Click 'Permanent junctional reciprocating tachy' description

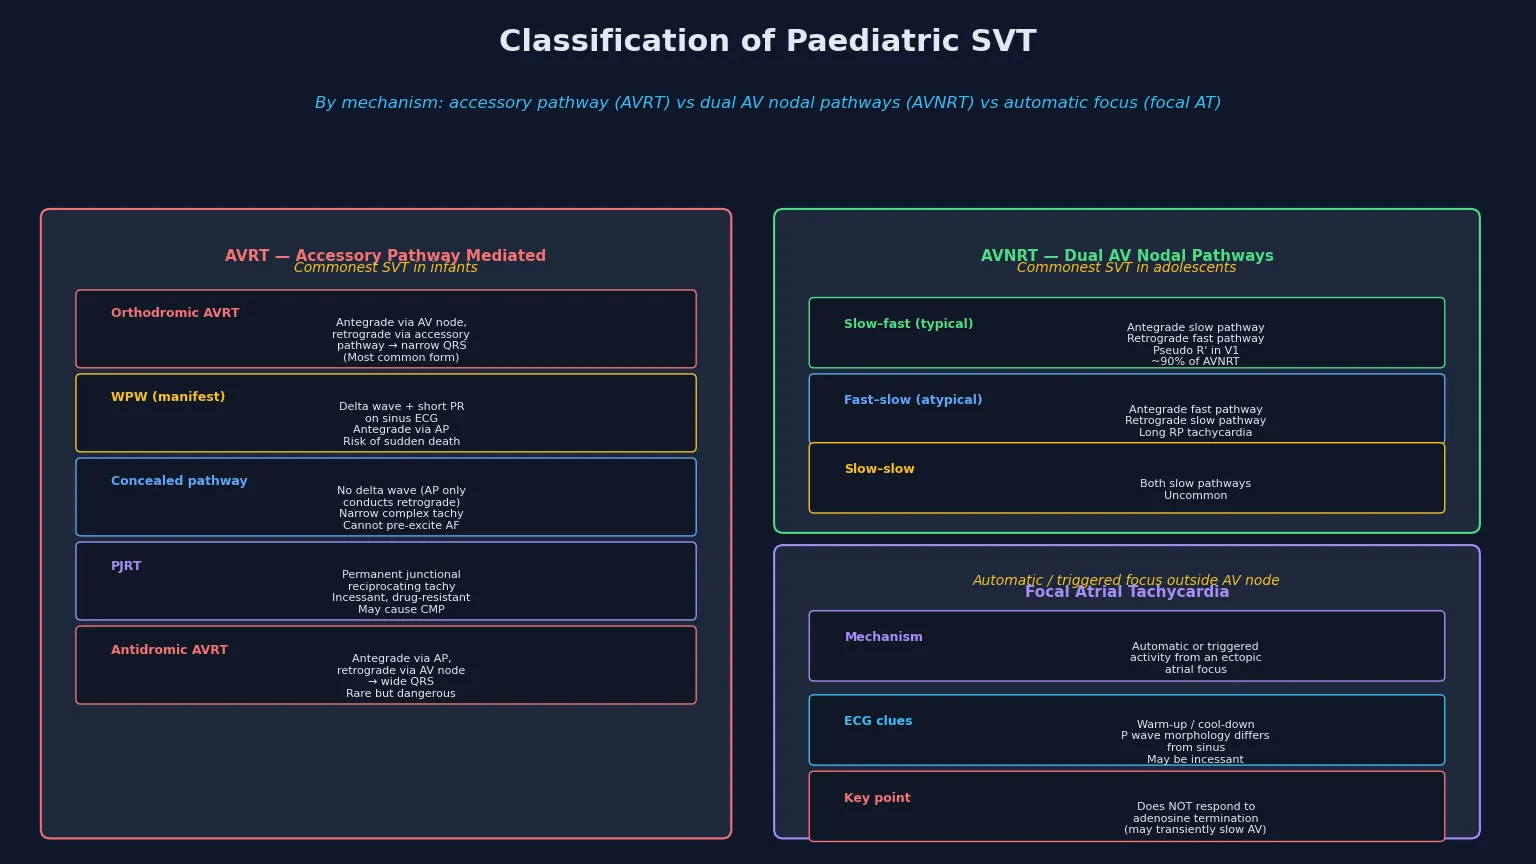401,592
